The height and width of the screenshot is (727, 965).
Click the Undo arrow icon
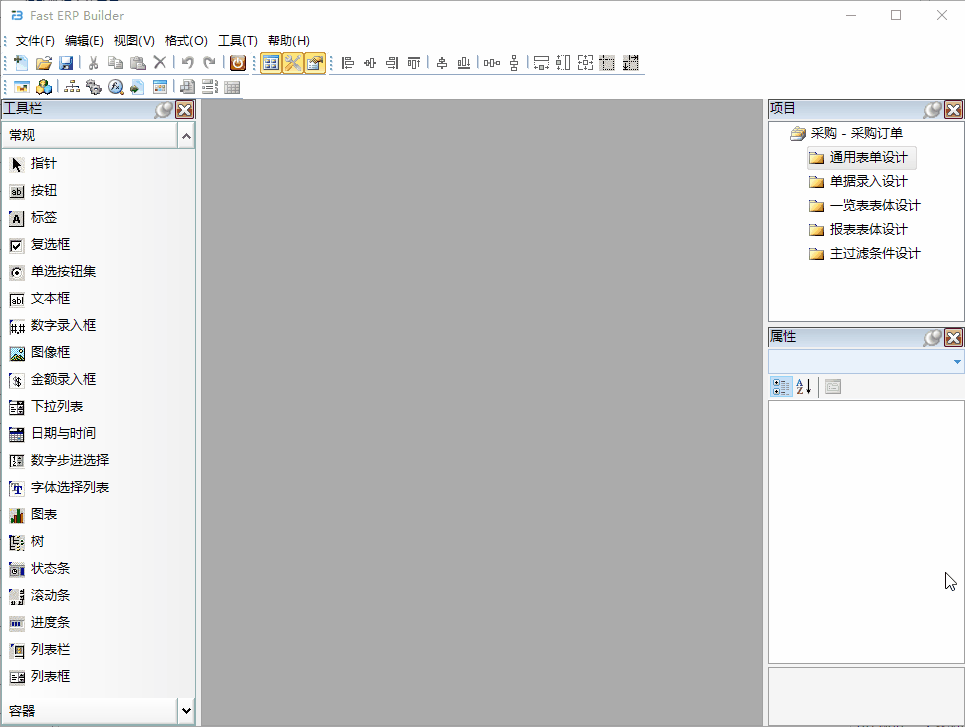(x=187, y=63)
